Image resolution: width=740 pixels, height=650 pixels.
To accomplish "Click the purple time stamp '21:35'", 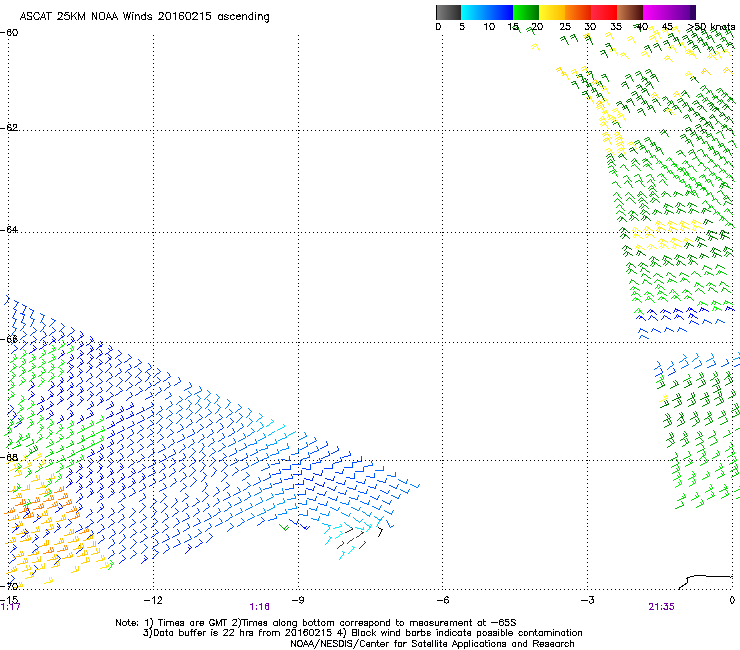I will click(661, 607).
